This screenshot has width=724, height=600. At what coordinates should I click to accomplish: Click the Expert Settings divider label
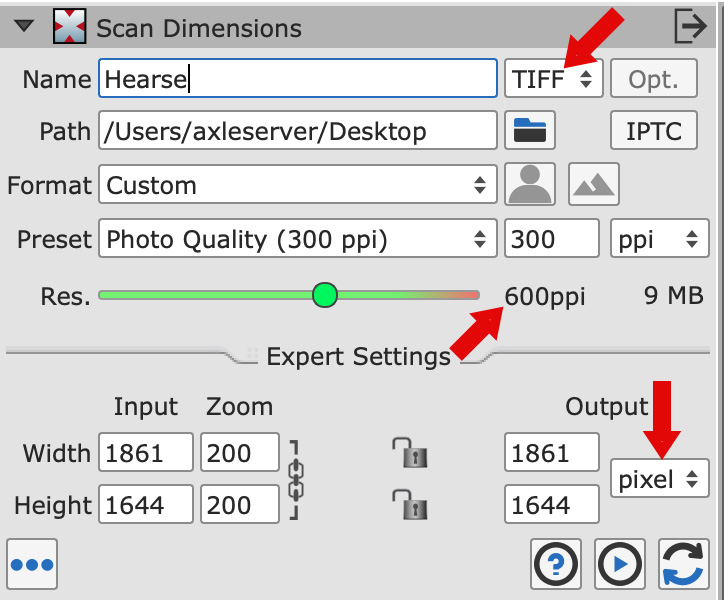[358, 357]
